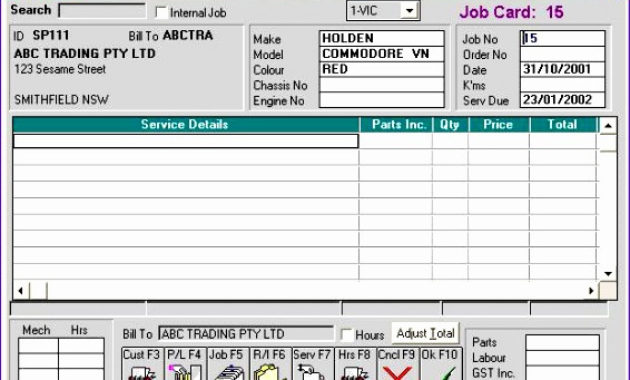Image resolution: width=630 pixels, height=380 pixels.
Task: Click the empty Chassis No field
Action: [x=382, y=85]
